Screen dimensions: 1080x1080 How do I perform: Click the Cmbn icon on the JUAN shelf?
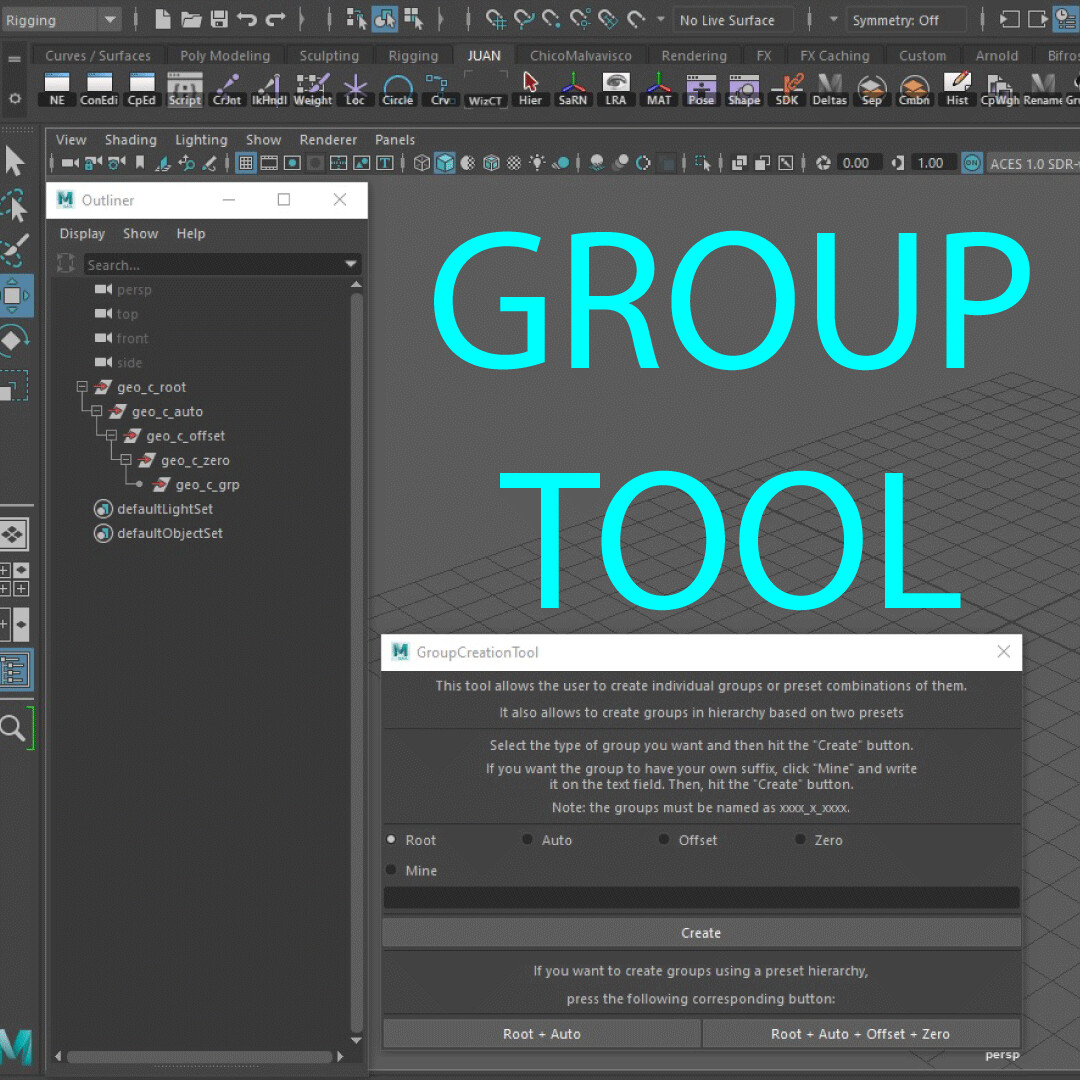click(914, 90)
